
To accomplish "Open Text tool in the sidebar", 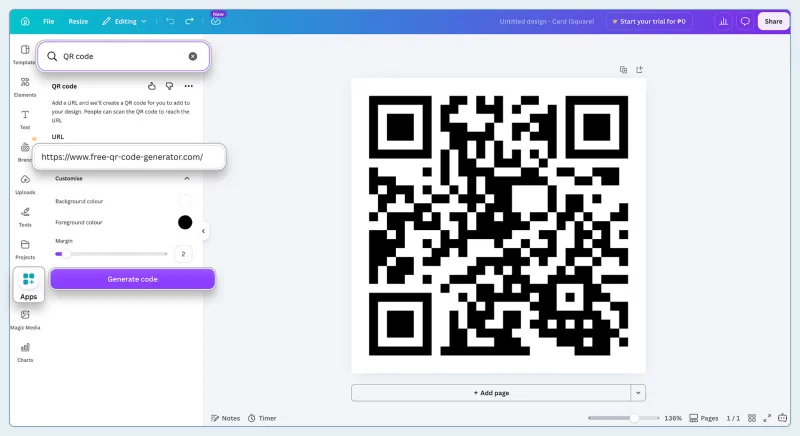I will [24, 119].
